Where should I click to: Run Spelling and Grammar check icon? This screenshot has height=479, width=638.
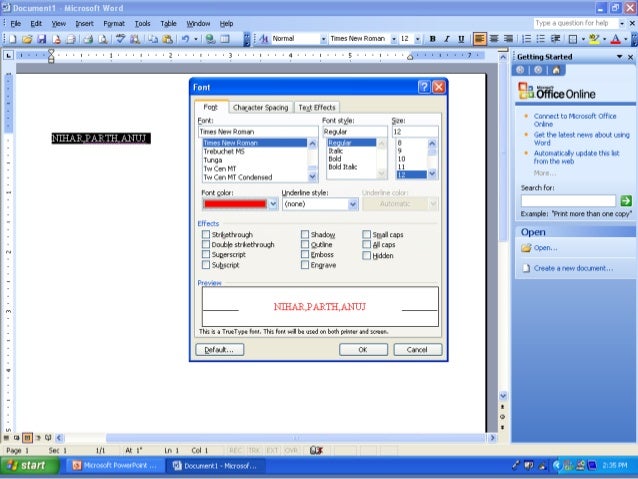point(120,39)
